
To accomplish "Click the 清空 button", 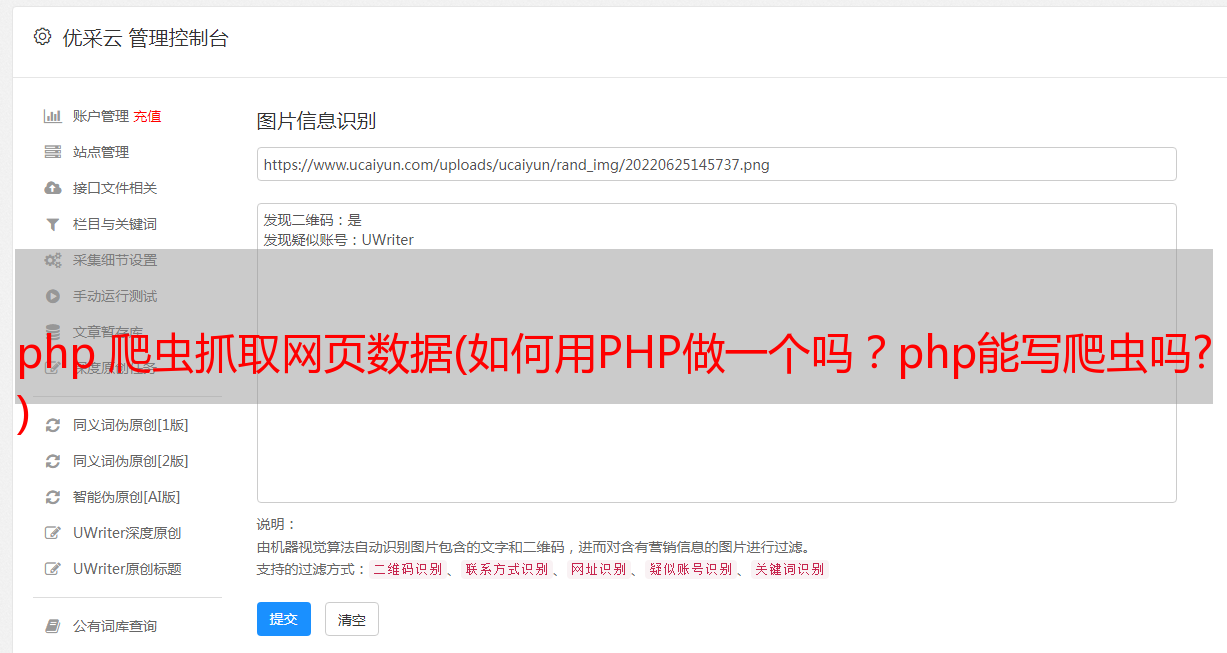I will pos(352,619).
